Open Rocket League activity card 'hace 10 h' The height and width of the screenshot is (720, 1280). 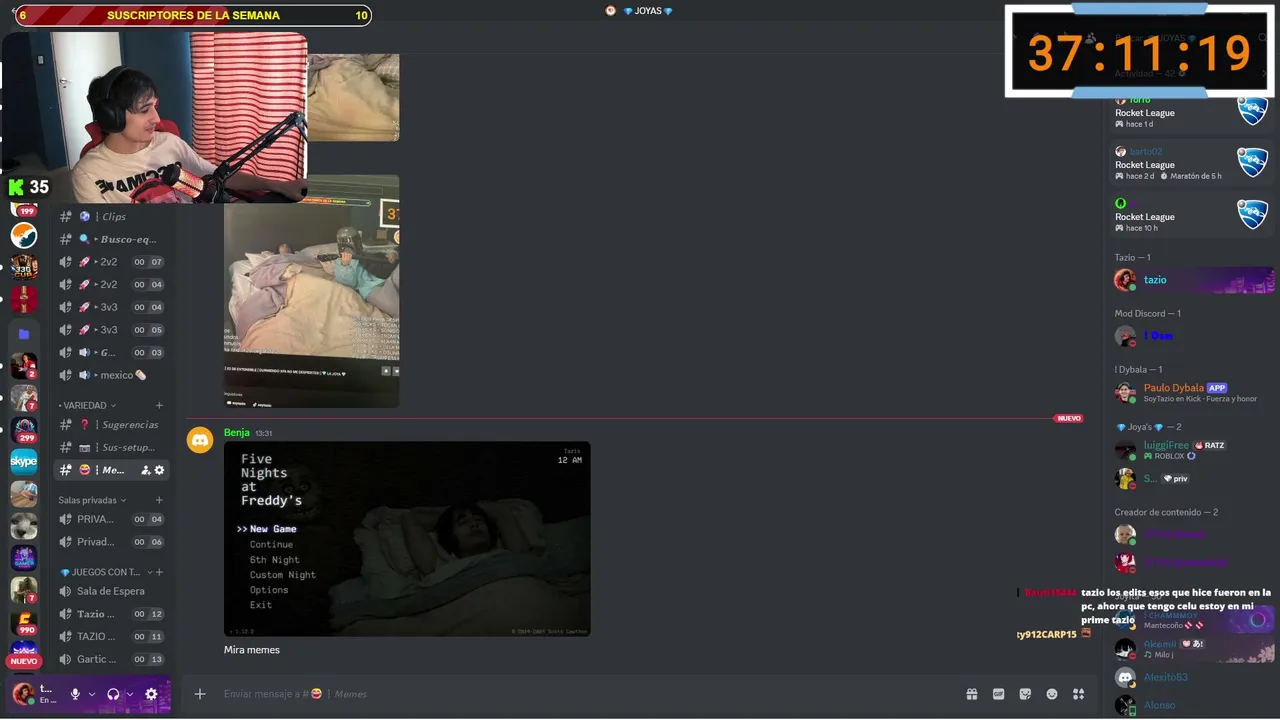click(1193, 216)
